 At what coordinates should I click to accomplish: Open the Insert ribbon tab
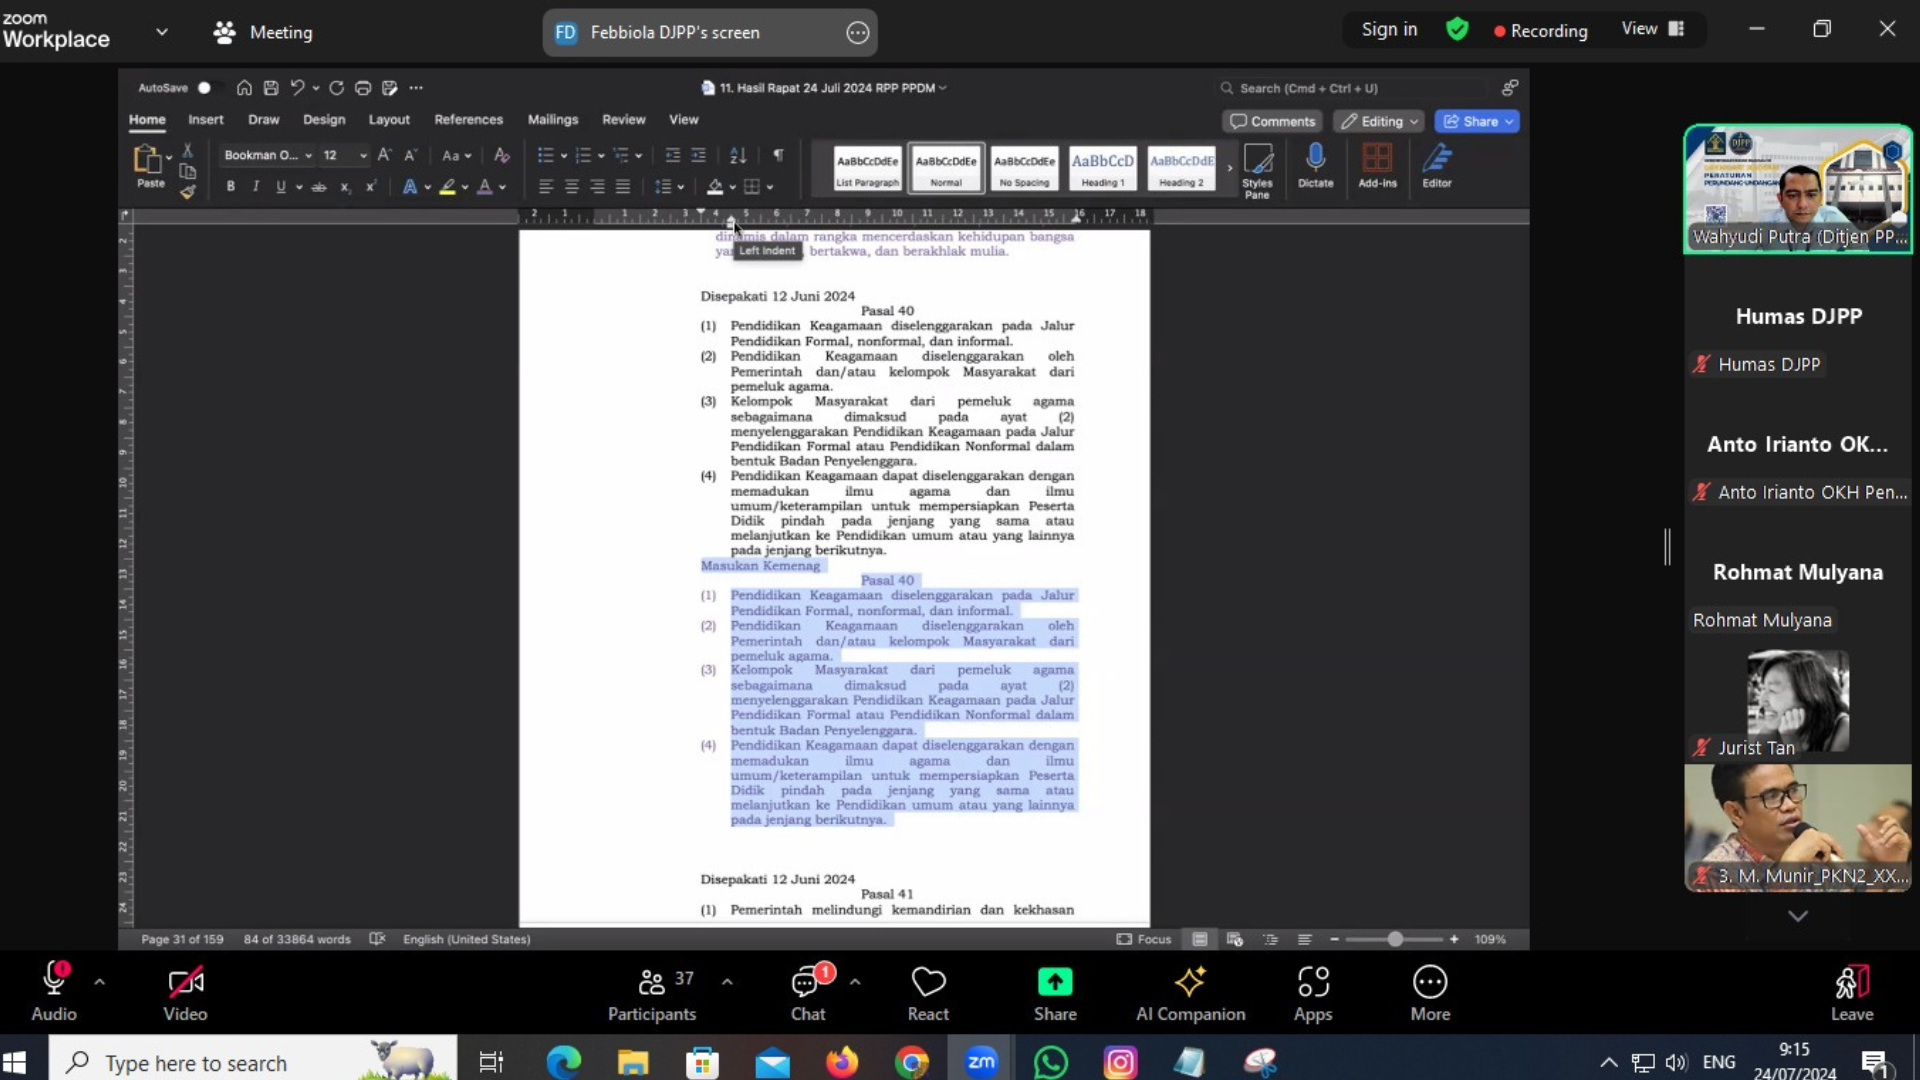(x=206, y=120)
